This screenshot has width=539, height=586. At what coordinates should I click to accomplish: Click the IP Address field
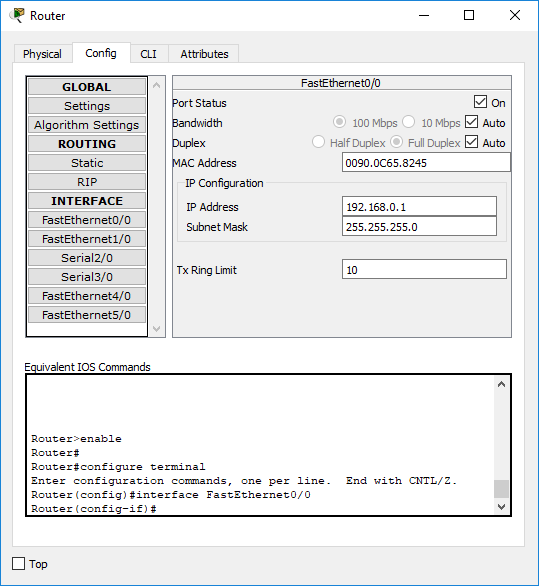click(419, 207)
